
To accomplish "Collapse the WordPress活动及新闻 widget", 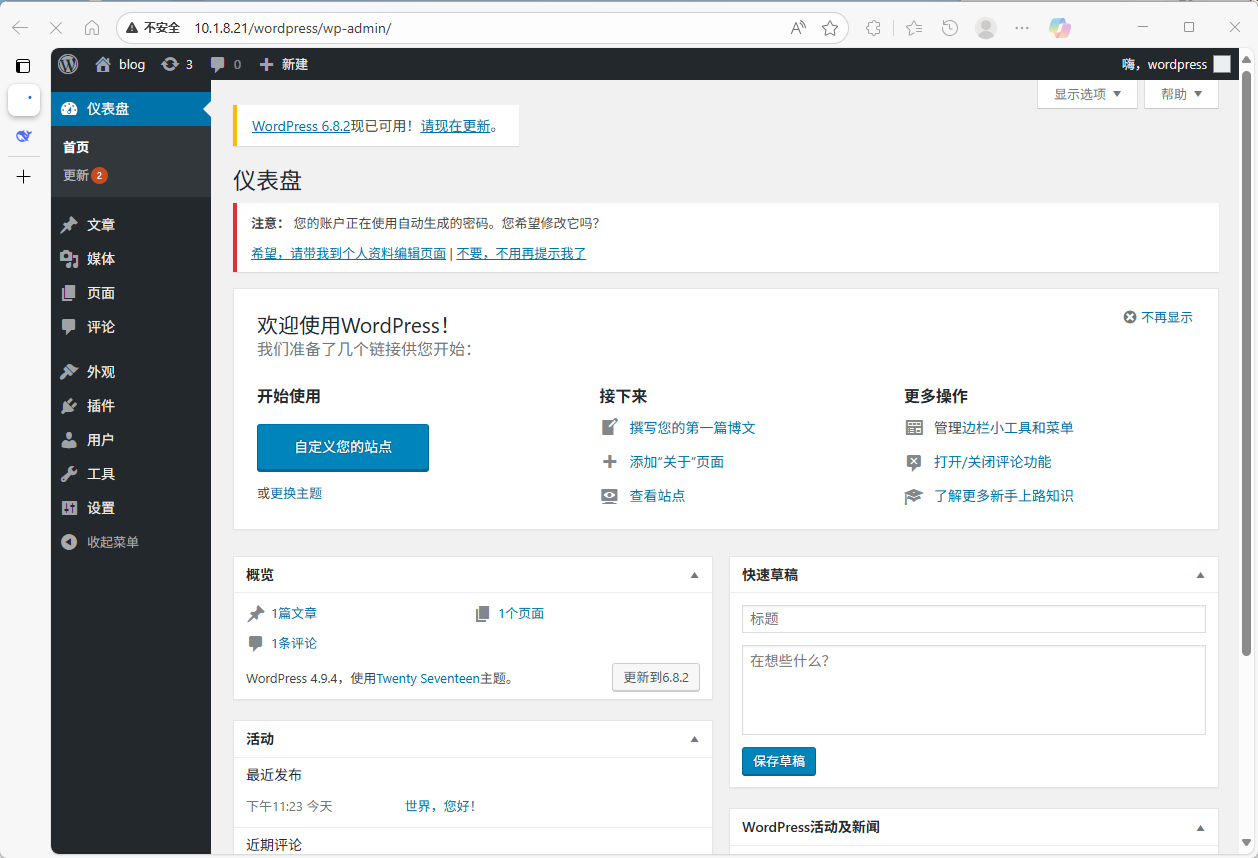I will [x=1201, y=828].
